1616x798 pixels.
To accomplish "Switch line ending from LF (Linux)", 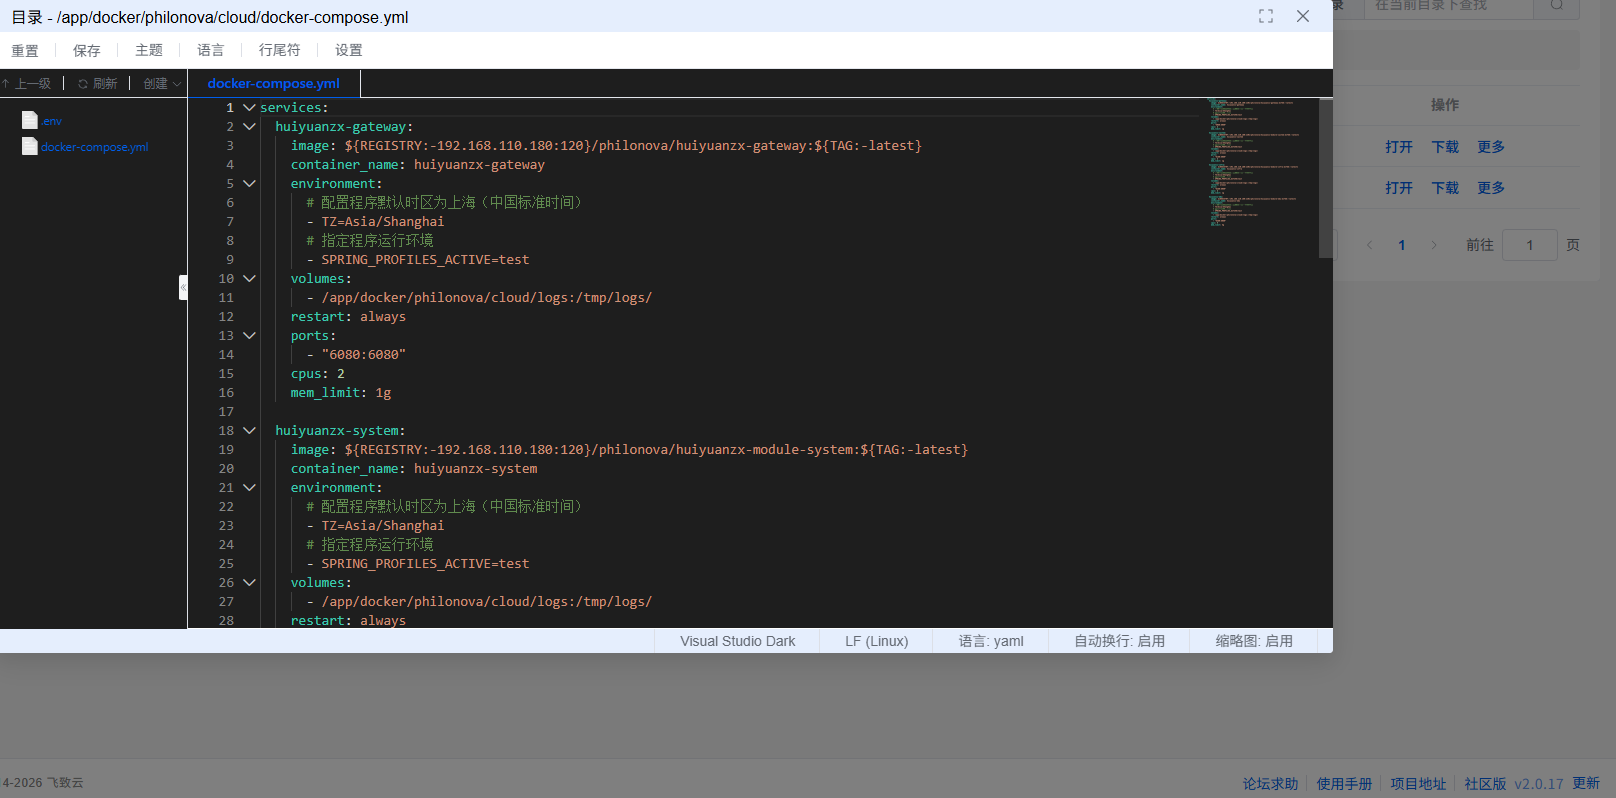I will click(876, 641).
